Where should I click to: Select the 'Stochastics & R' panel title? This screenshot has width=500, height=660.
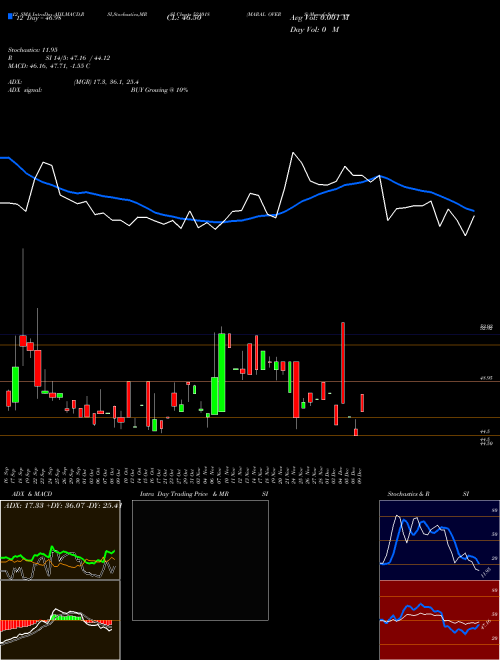pyautogui.click(x=408, y=494)
